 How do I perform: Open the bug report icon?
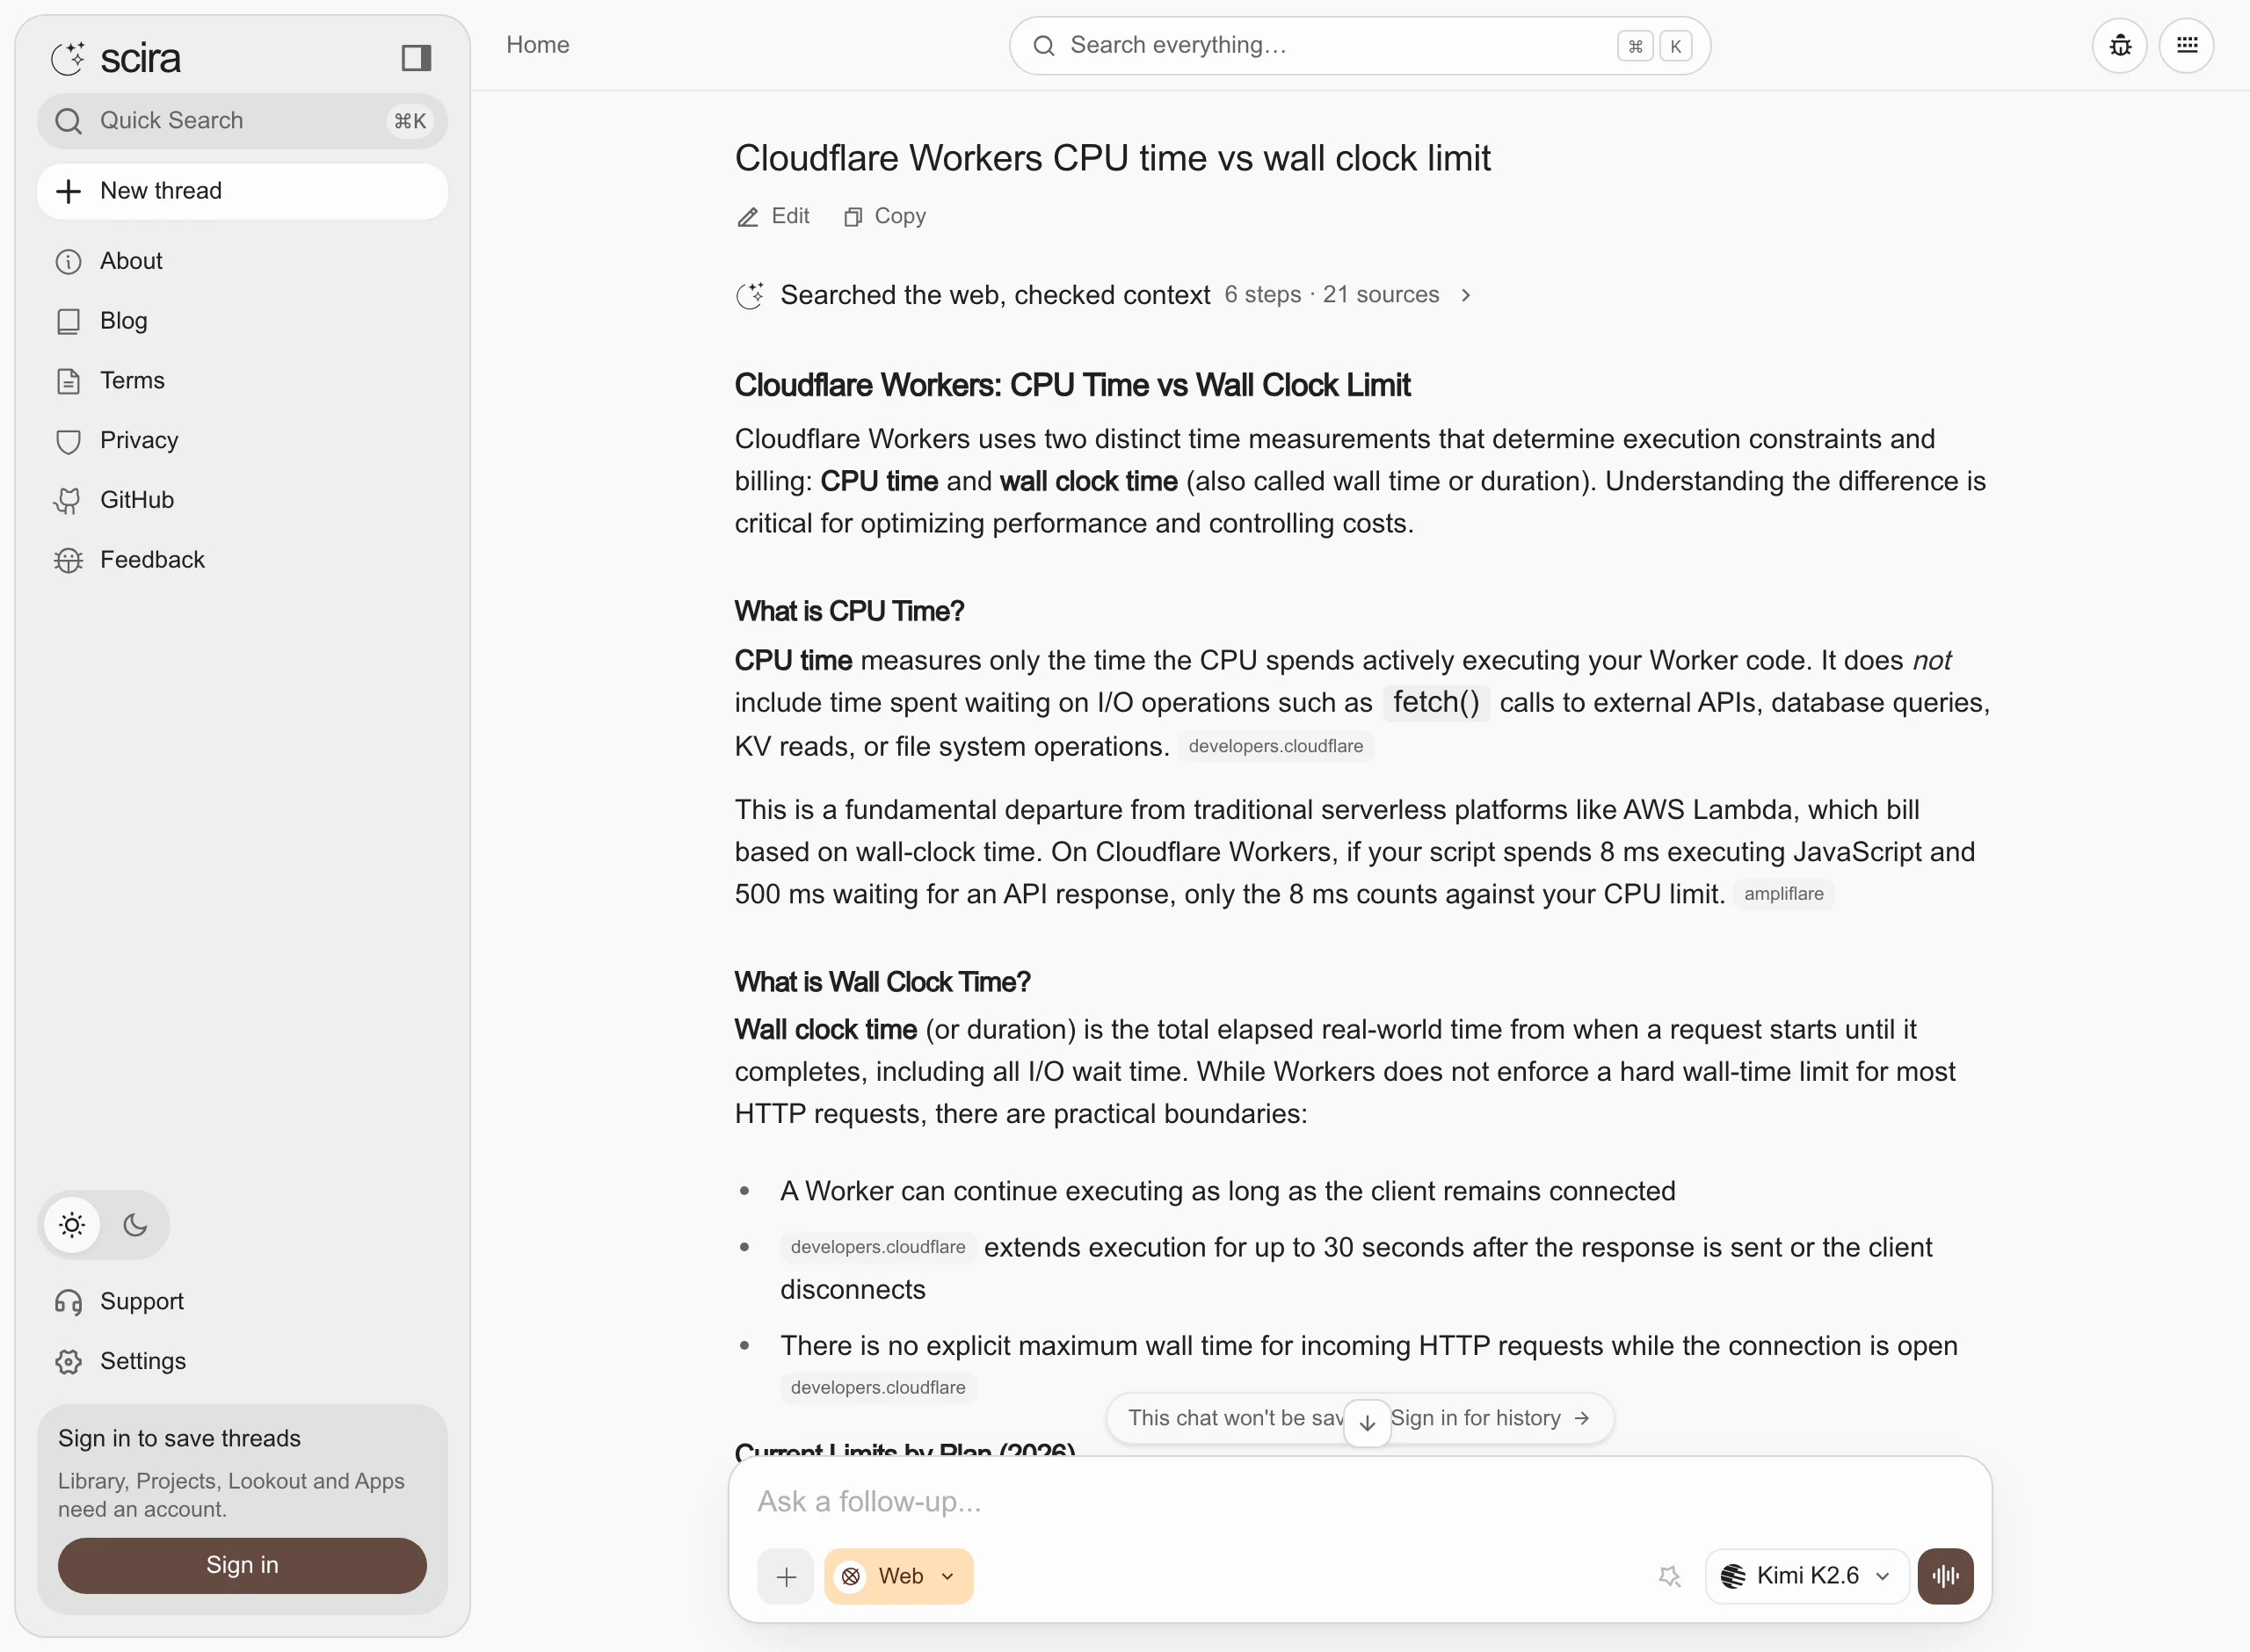pos(2119,45)
